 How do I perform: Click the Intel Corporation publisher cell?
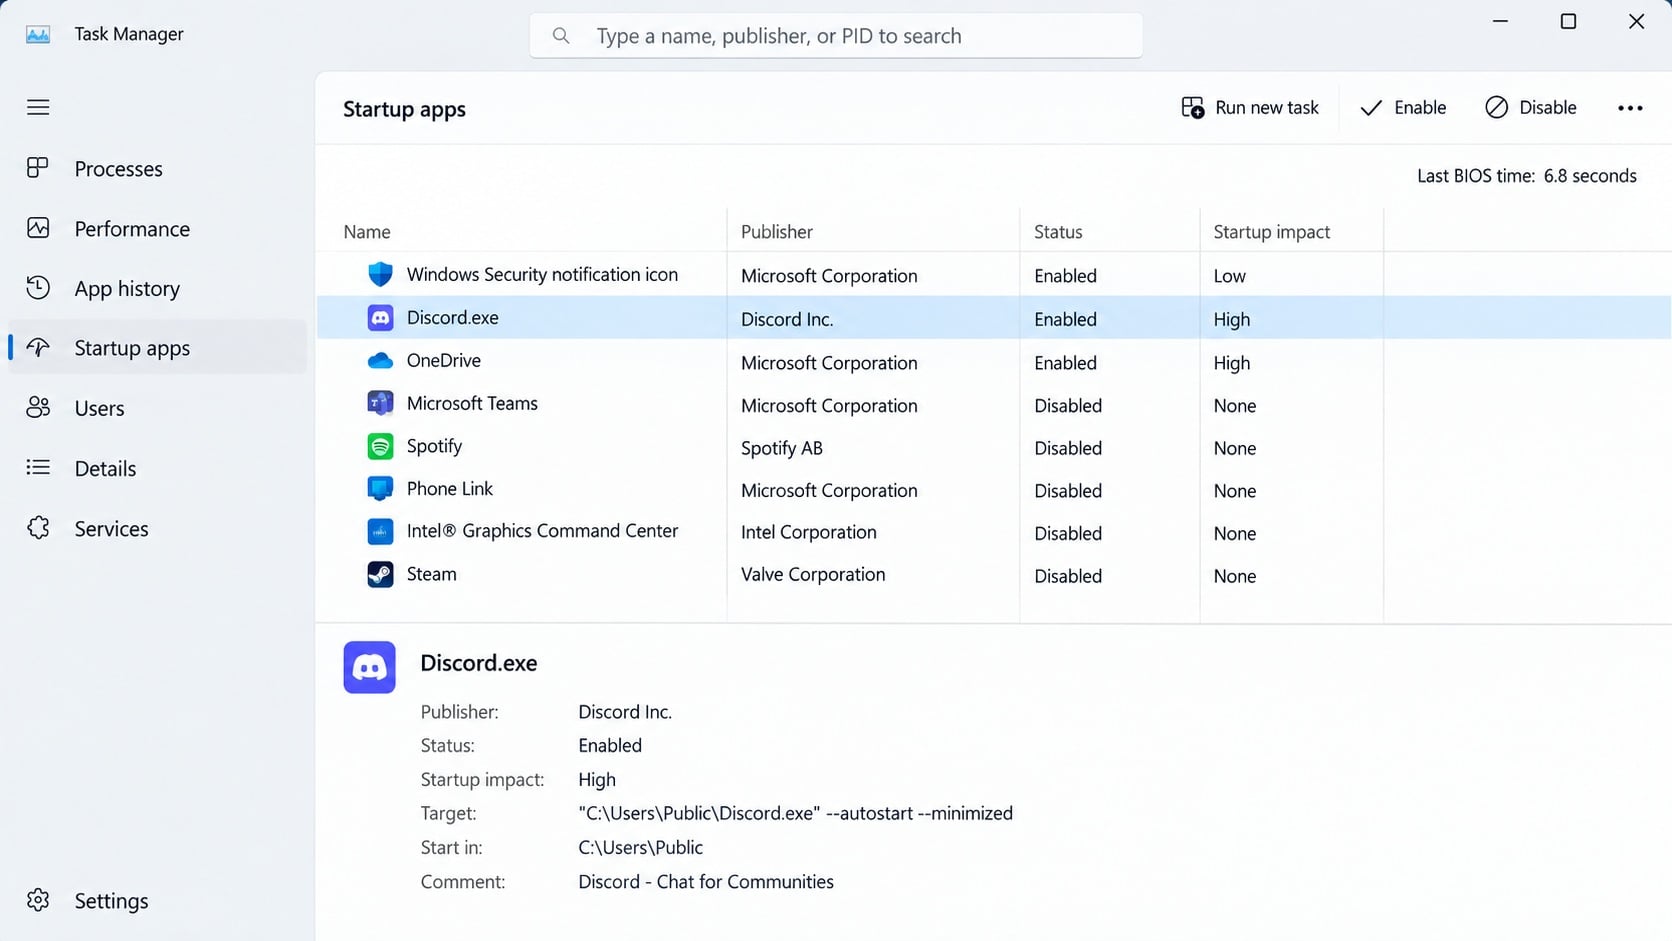808,532
